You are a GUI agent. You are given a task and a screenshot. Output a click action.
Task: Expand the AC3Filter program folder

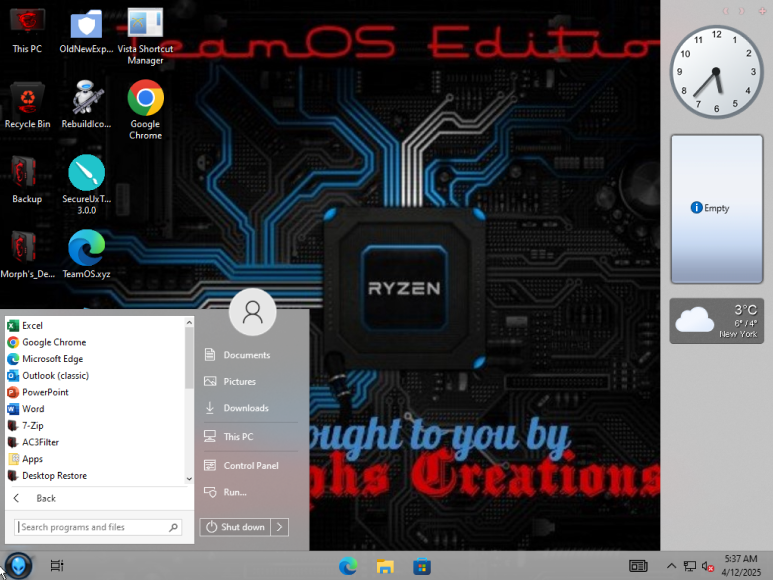coord(95,443)
